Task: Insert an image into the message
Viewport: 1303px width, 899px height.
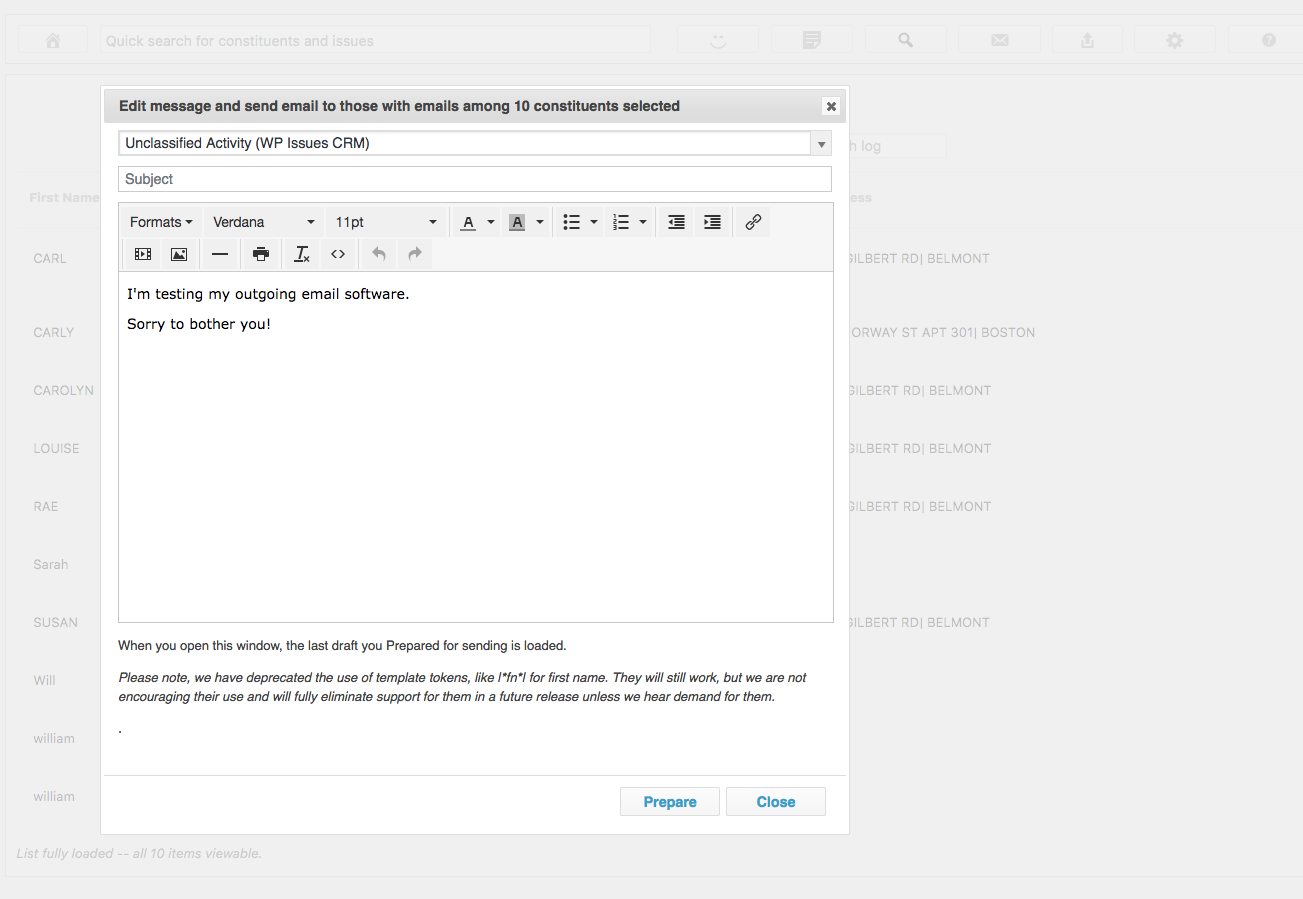Action: (x=179, y=254)
